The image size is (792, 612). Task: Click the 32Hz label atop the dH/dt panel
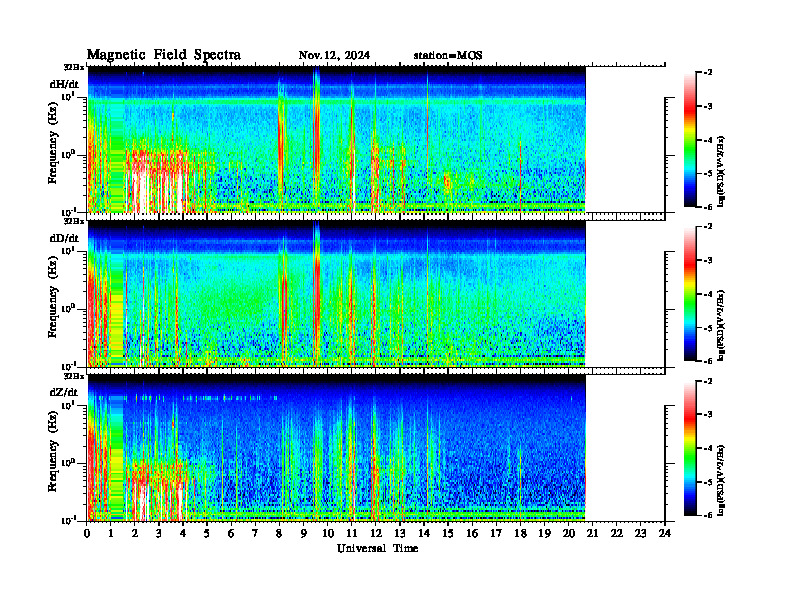tap(73, 66)
